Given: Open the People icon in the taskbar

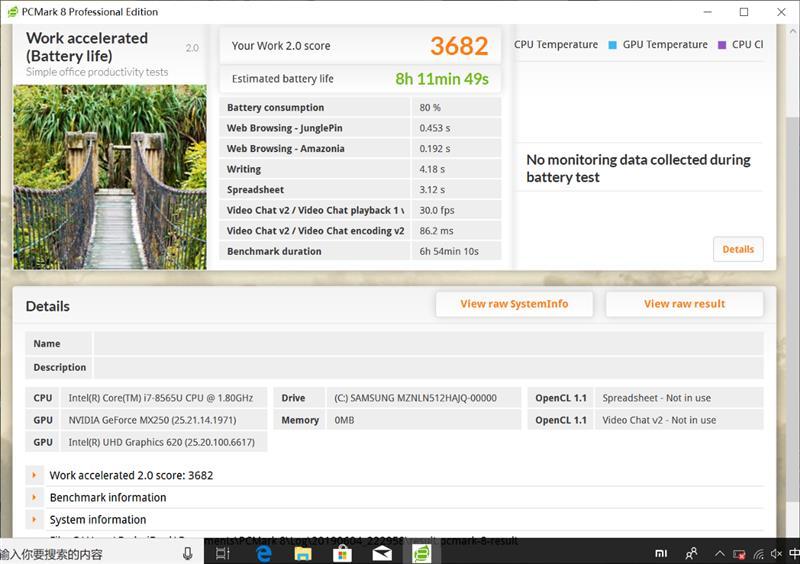Looking at the screenshot, I should tap(691, 553).
